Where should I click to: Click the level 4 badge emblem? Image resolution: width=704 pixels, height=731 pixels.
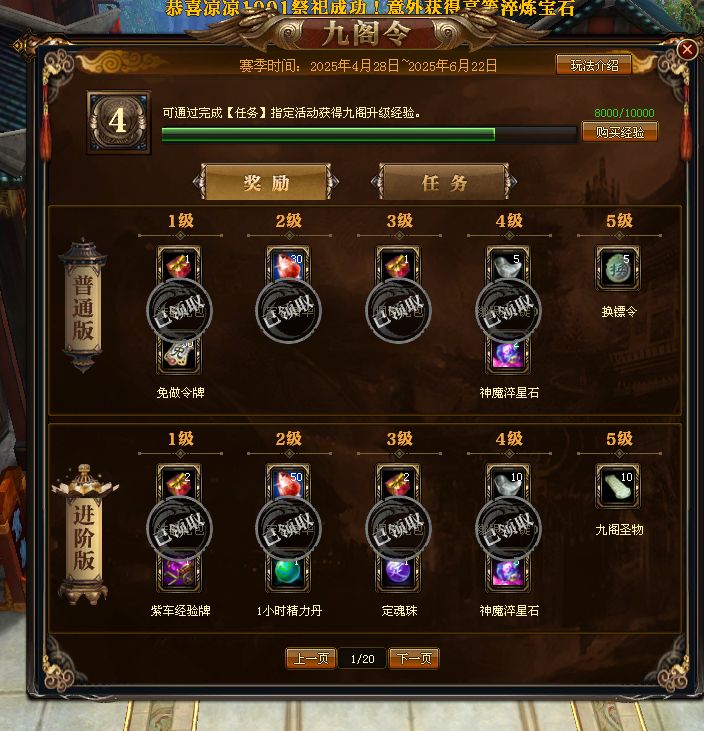tap(119, 122)
